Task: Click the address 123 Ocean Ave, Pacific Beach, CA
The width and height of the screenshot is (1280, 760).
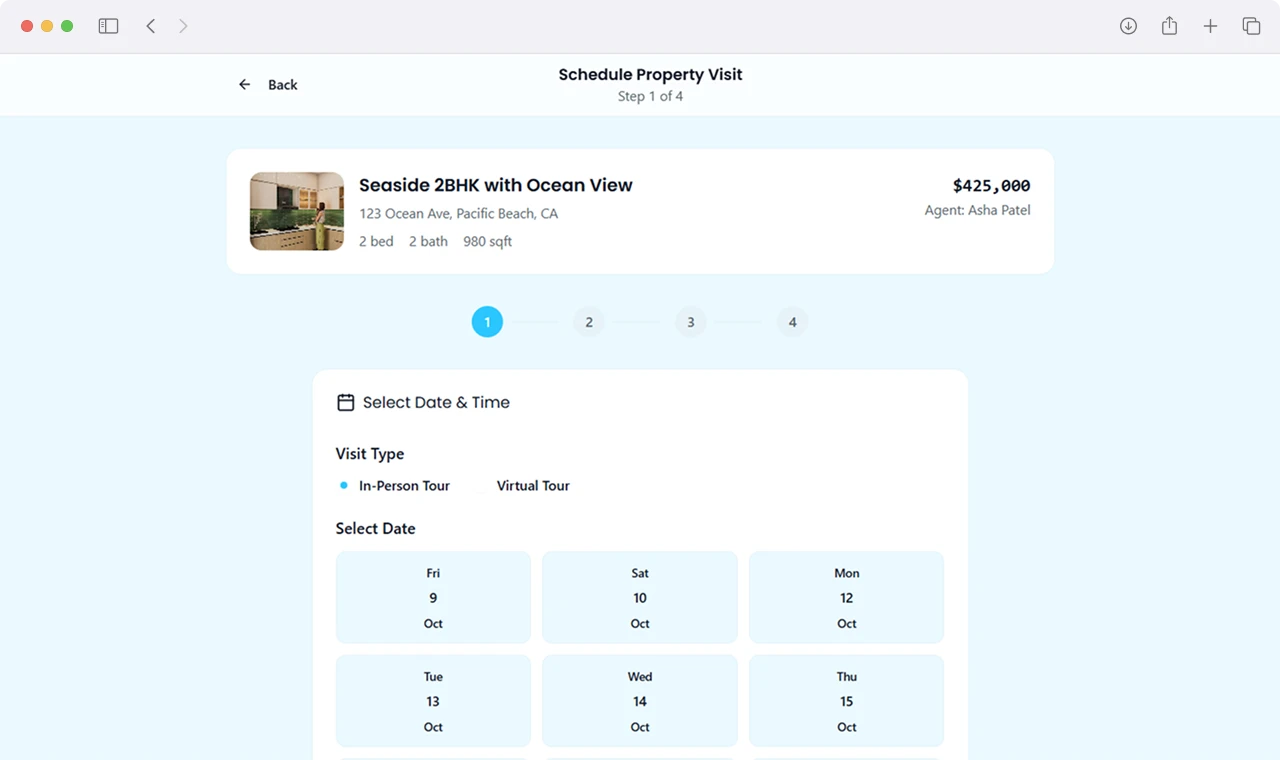Action: tap(459, 214)
